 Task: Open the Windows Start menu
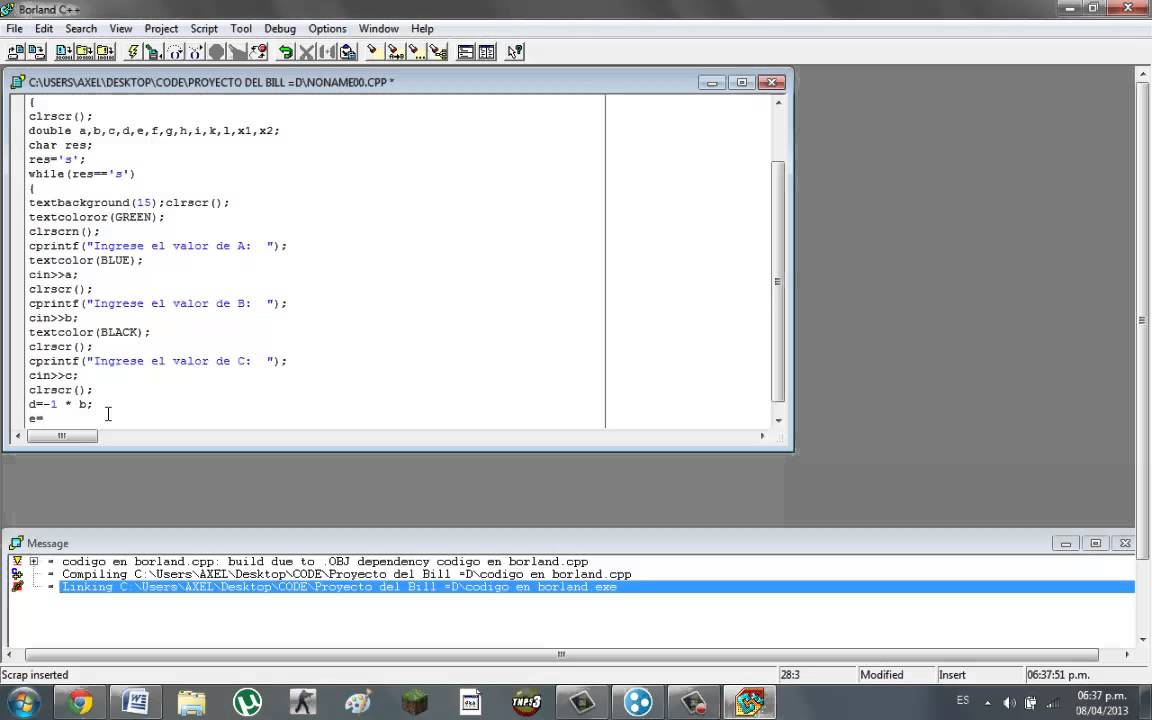(23, 702)
